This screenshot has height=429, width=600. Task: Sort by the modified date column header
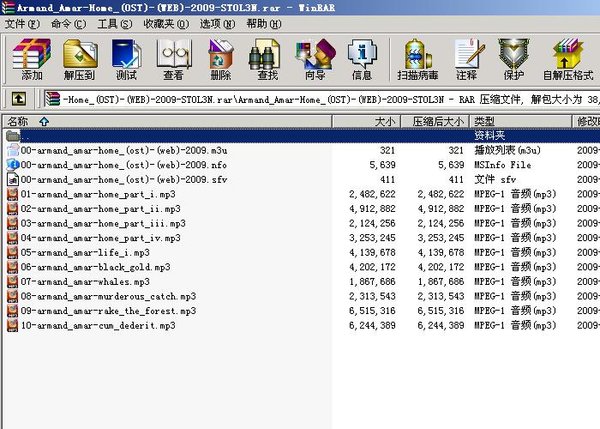tap(586, 121)
